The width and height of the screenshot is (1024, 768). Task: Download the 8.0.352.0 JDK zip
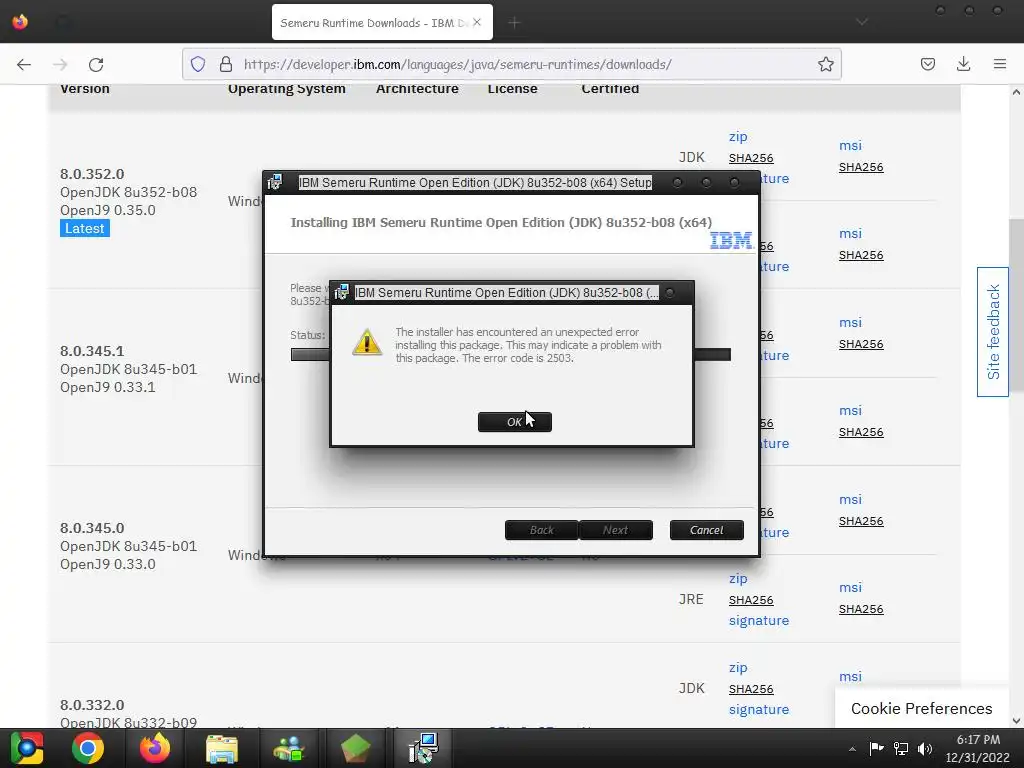point(738,136)
